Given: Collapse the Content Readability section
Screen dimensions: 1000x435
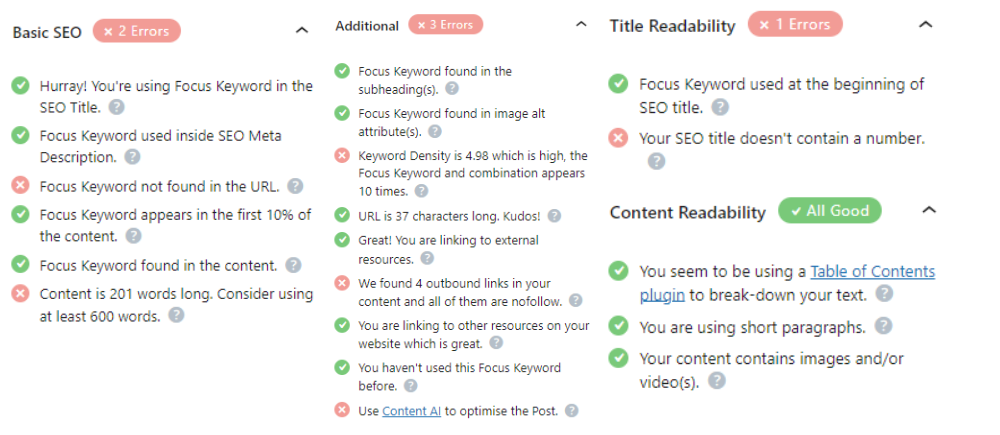Looking at the screenshot, I should pos(929,209).
